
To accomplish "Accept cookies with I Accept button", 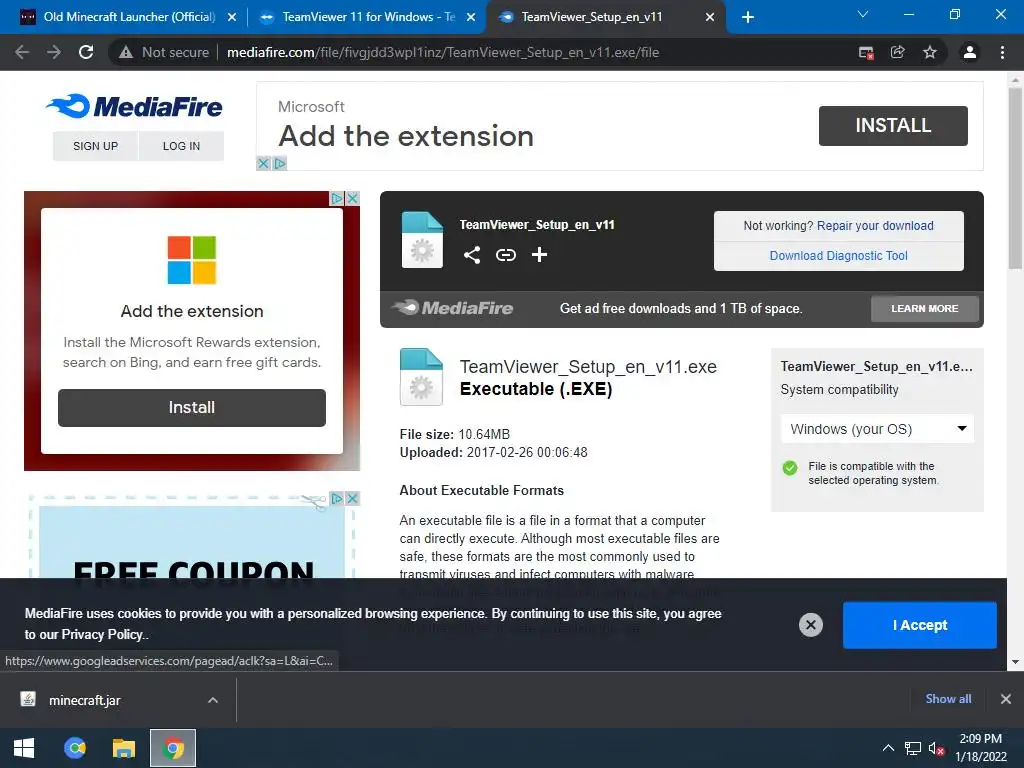I will (920, 625).
